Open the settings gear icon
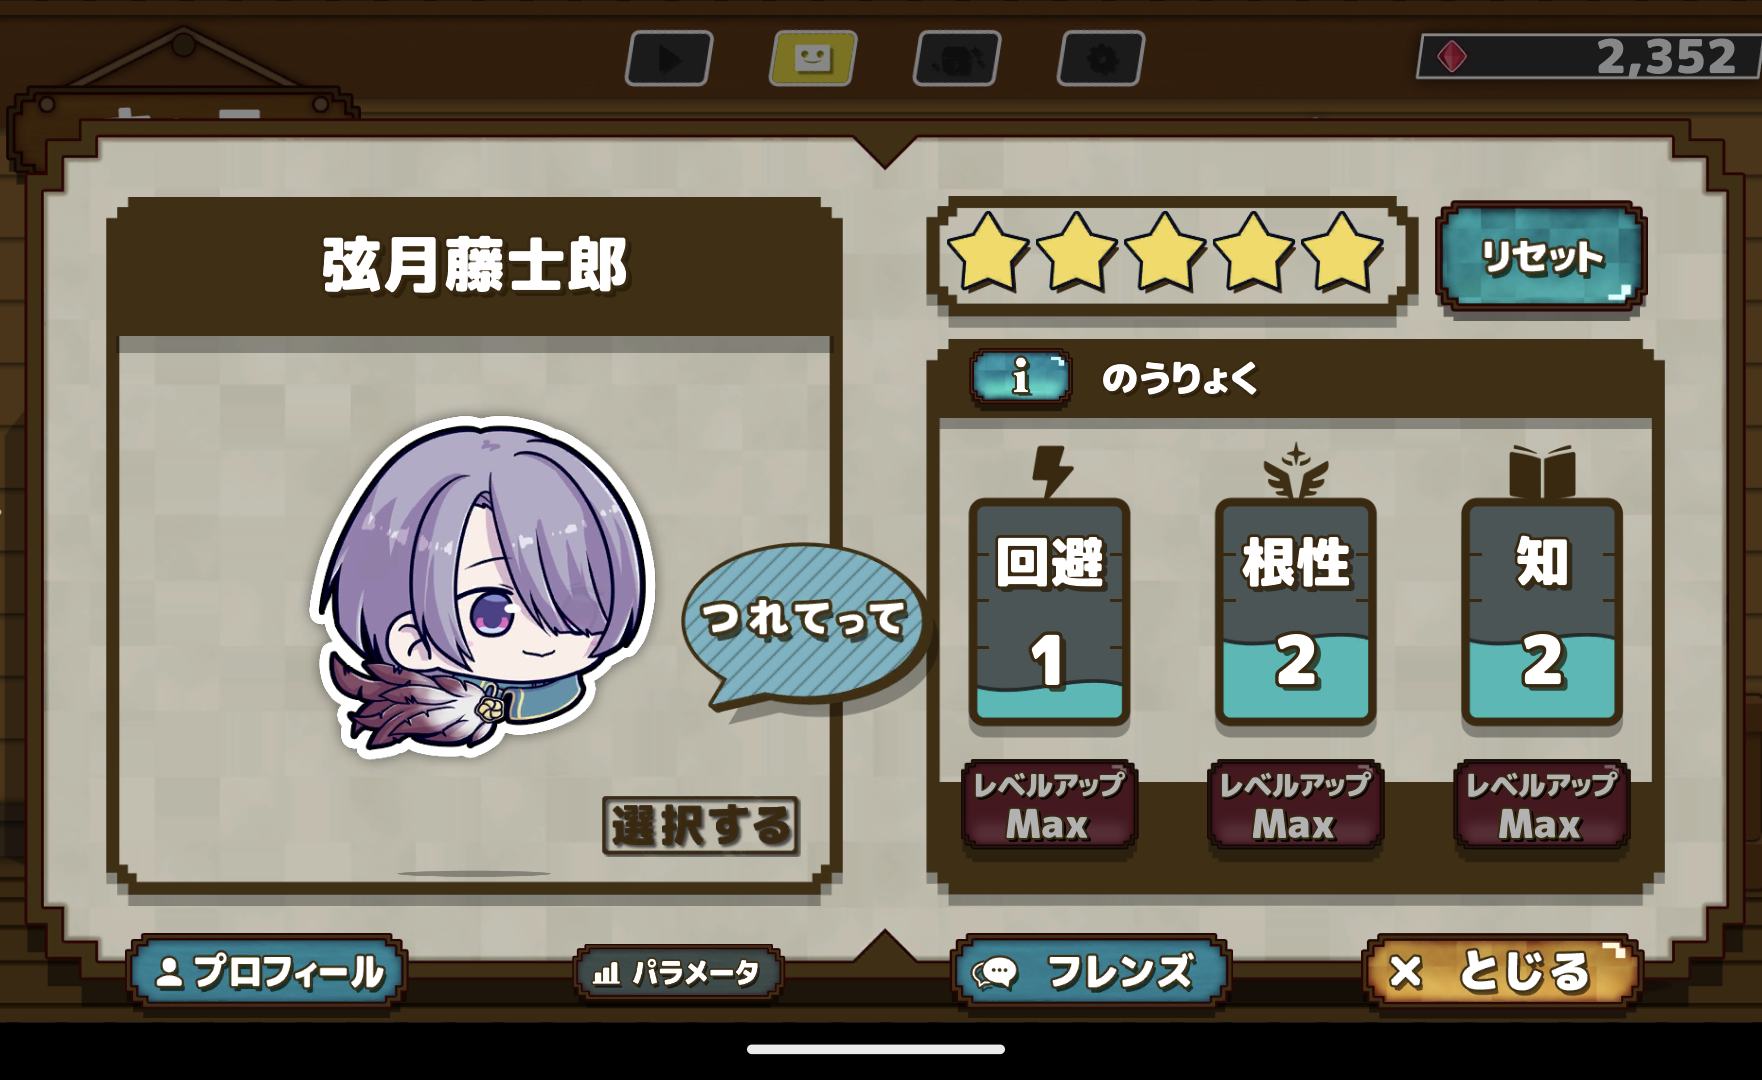The height and width of the screenshot is (1080, 1762). [1101, 59]
